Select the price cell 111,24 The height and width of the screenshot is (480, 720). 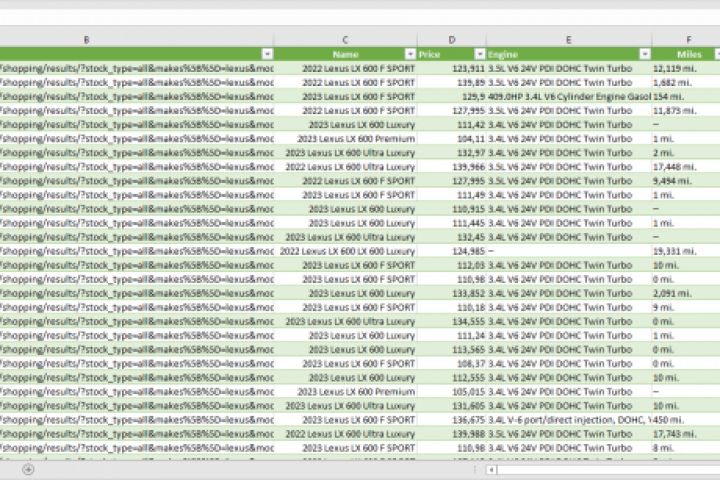point(451,335)
